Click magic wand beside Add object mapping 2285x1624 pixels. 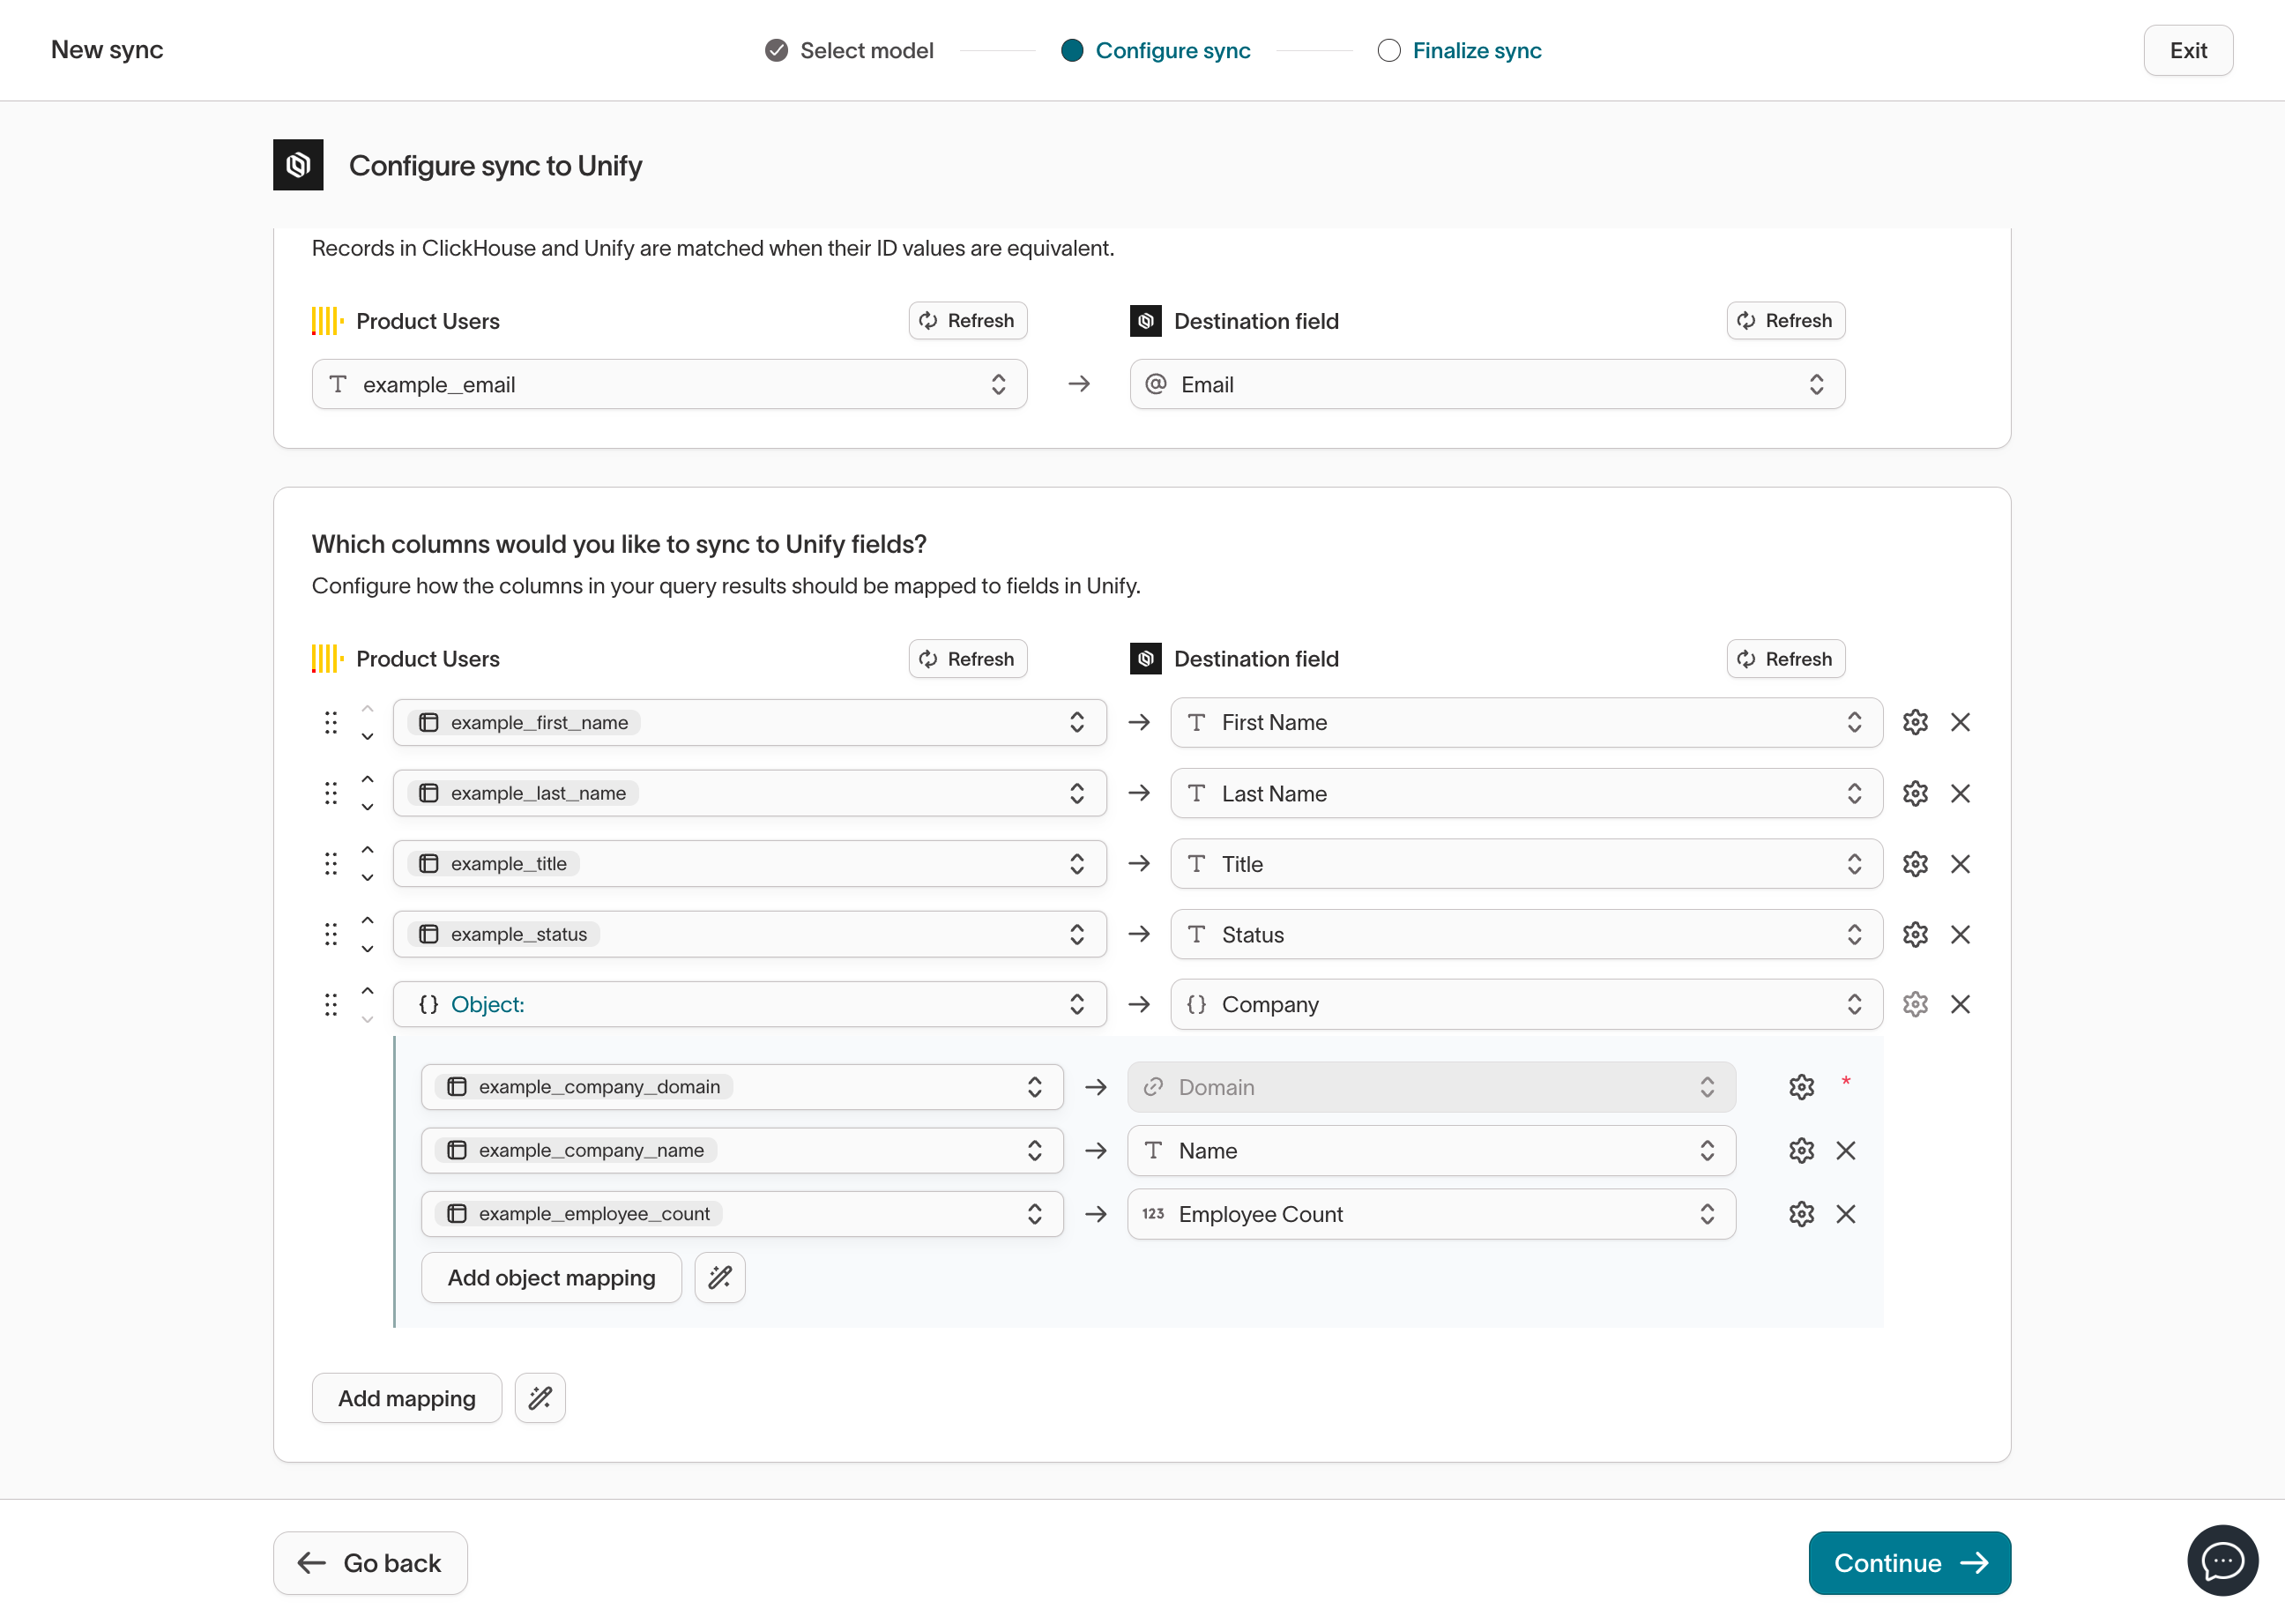[720, 1277]
